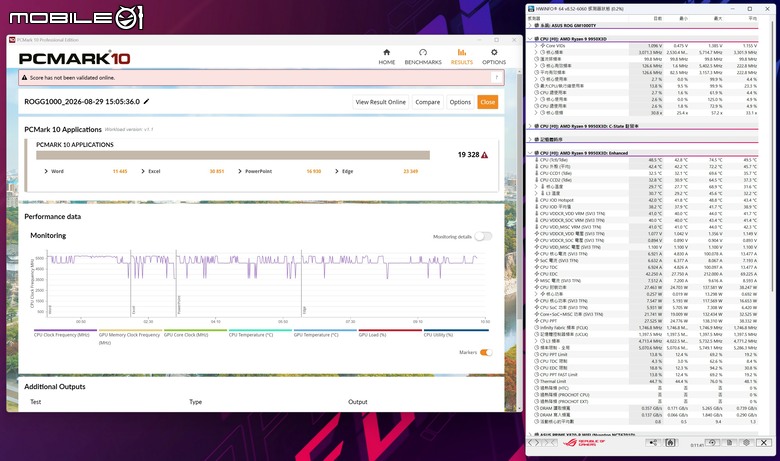Click the View Result Online button
780x461 pixels.
pyautogui.click(x=381, y=102)
